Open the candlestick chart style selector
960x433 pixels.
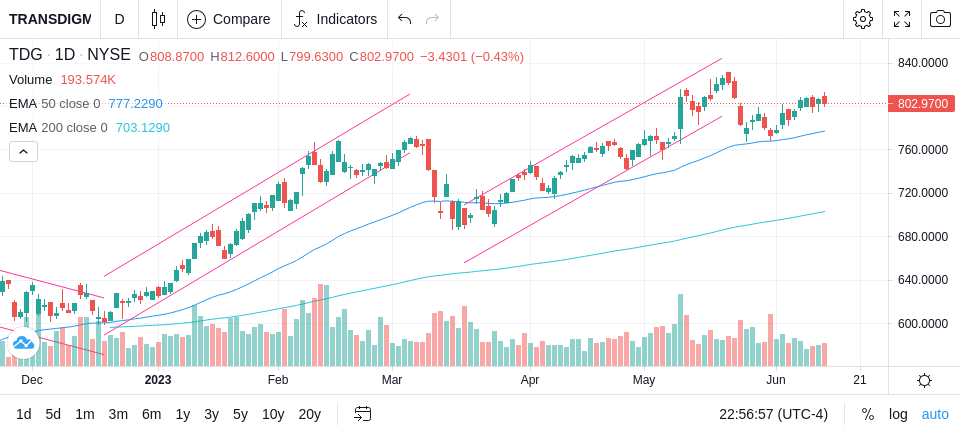pos(158,19)
